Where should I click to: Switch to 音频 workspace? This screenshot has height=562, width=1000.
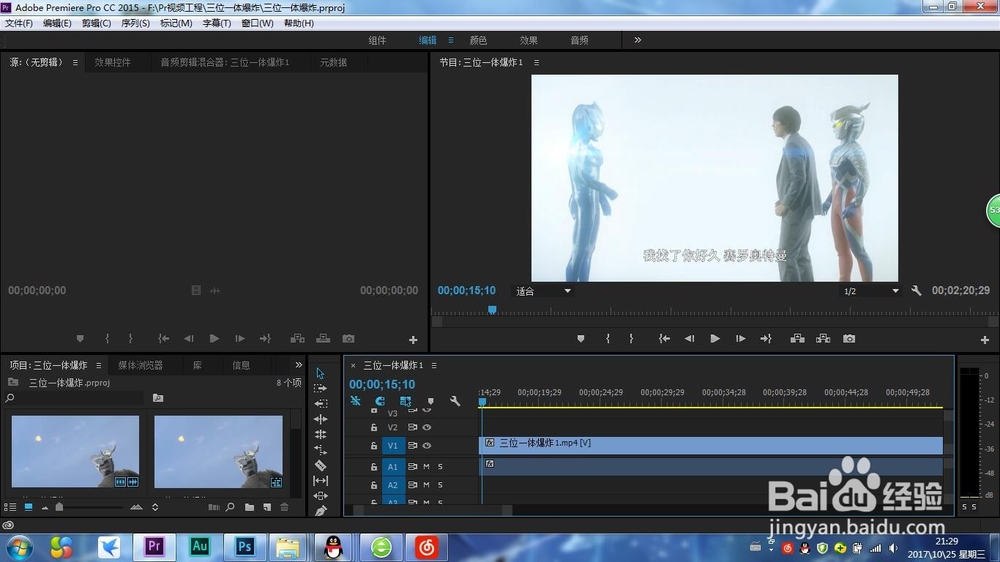coord(579,40)
